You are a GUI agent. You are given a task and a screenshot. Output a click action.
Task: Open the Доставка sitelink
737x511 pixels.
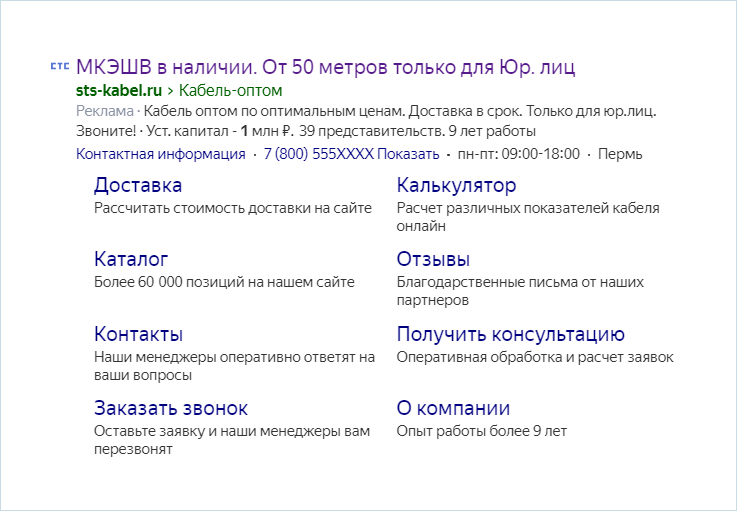coord(138,185)
